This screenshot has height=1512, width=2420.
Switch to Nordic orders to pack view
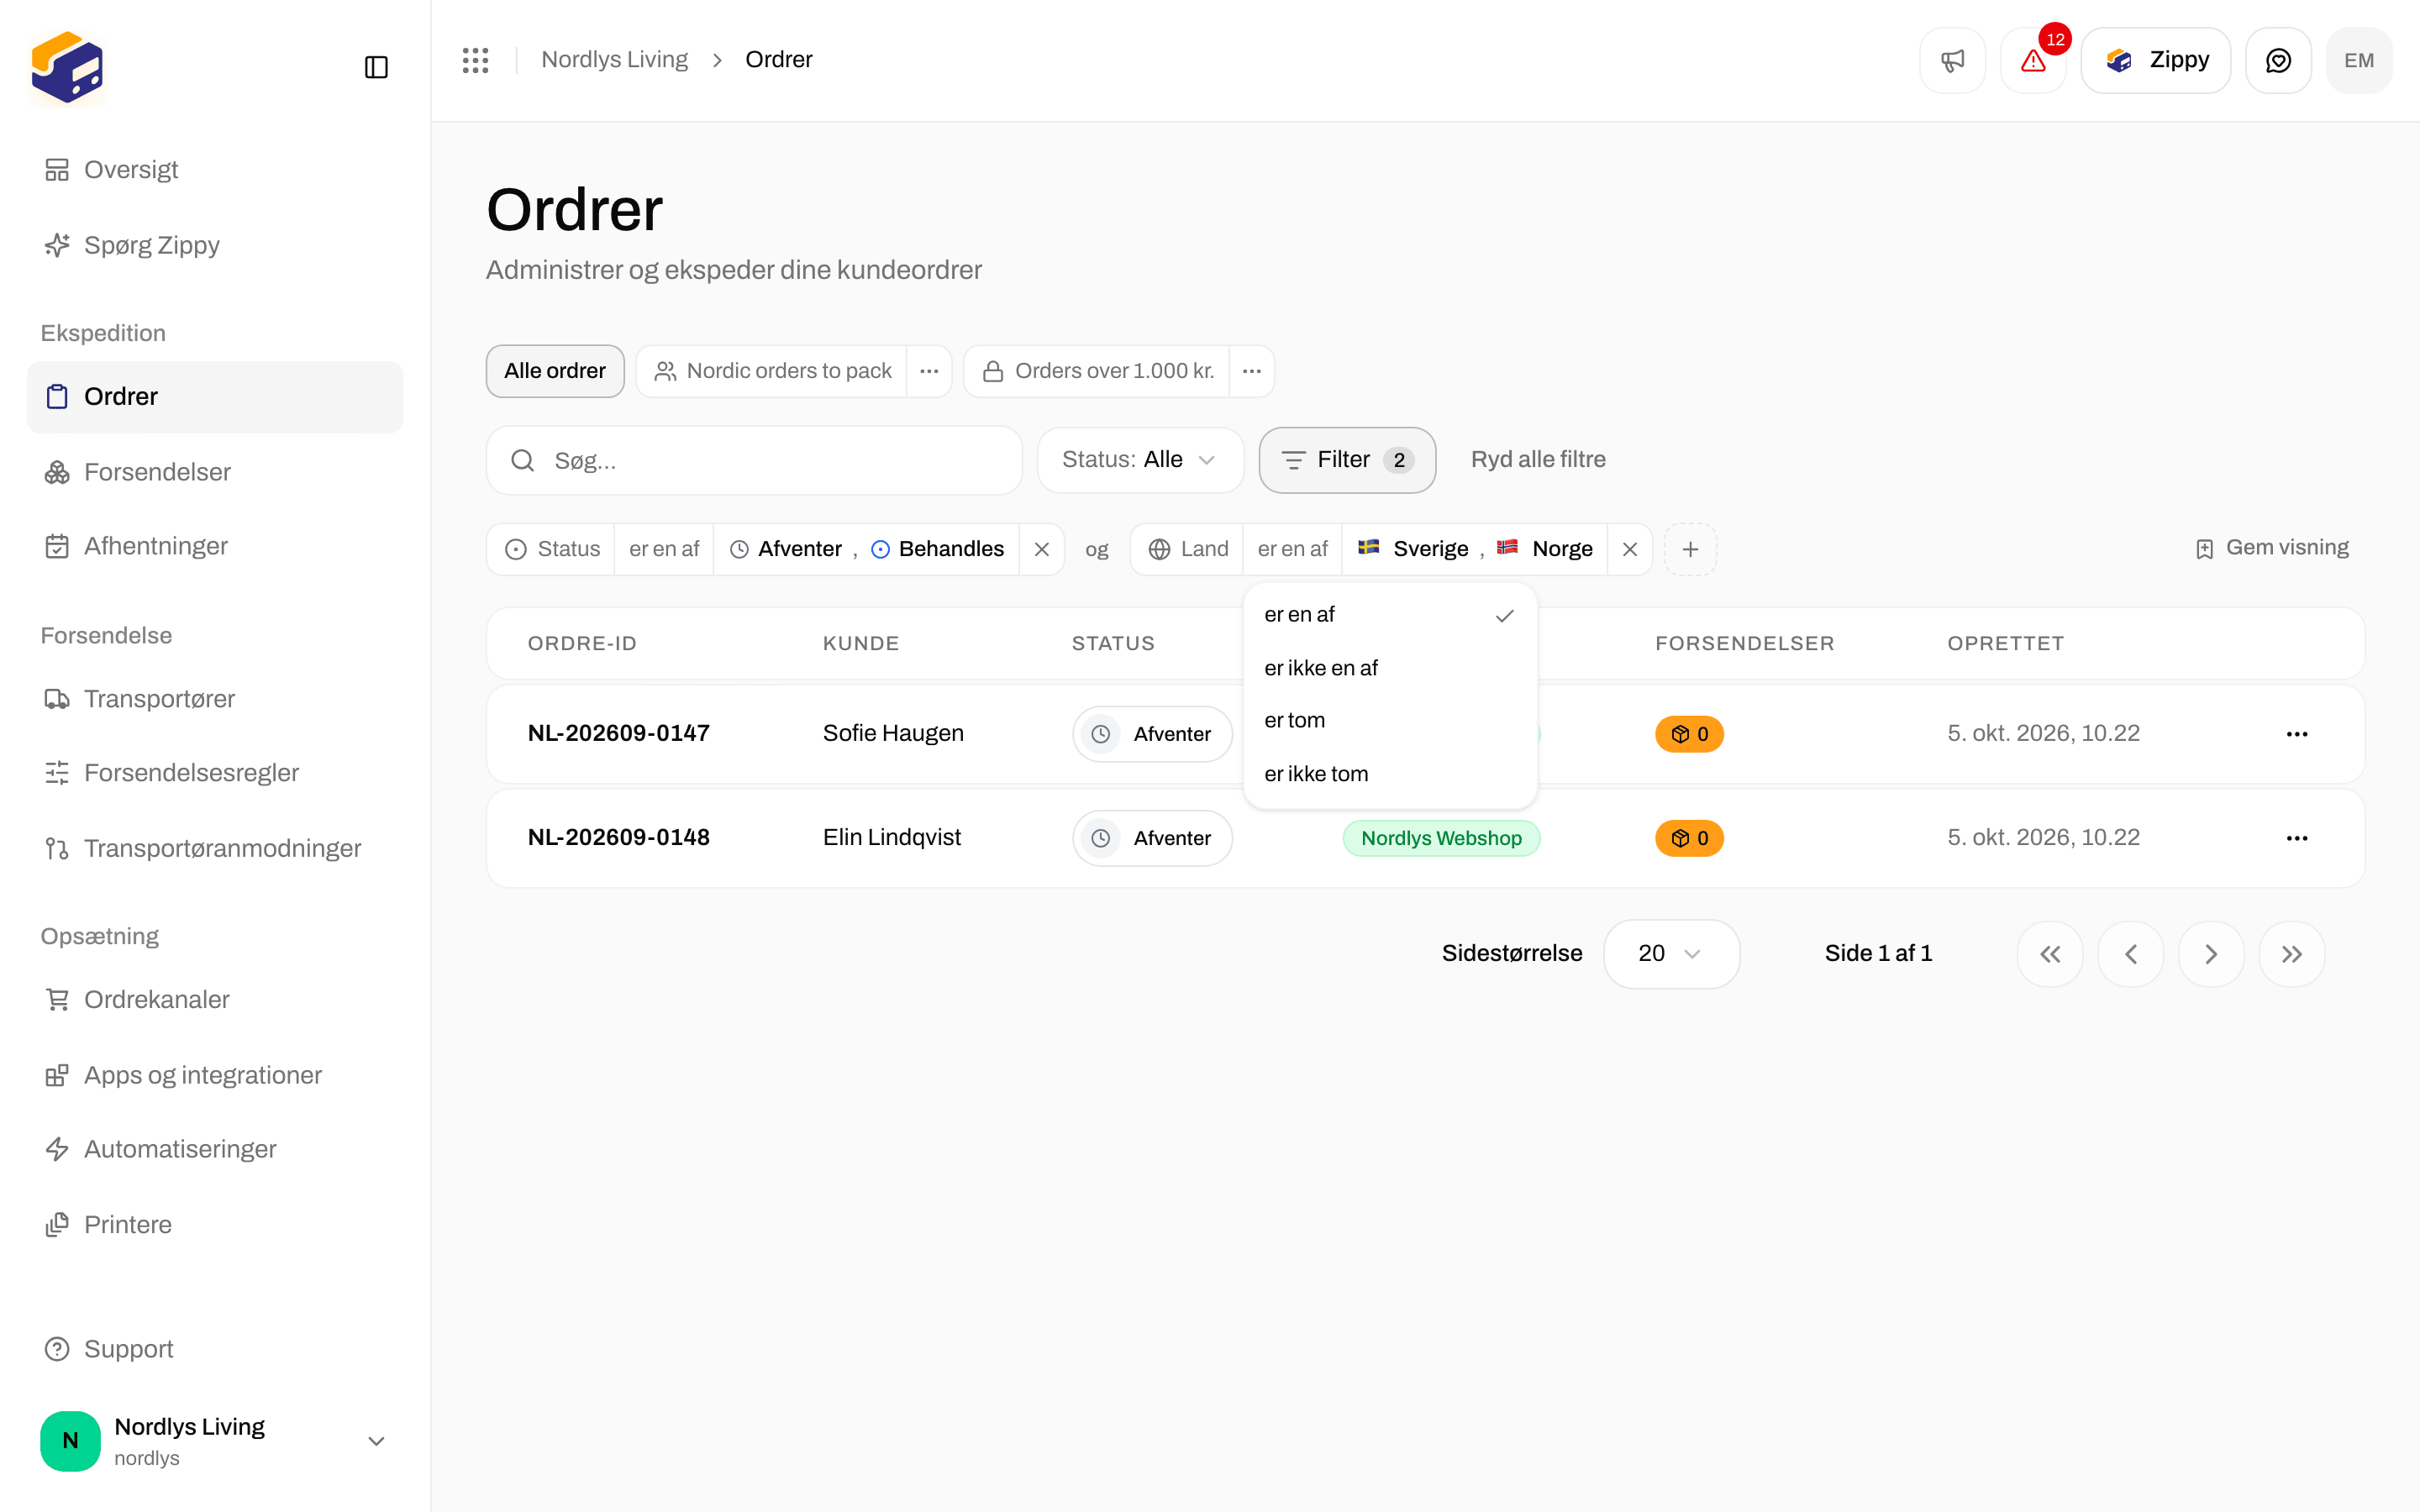tap(772, 371)
